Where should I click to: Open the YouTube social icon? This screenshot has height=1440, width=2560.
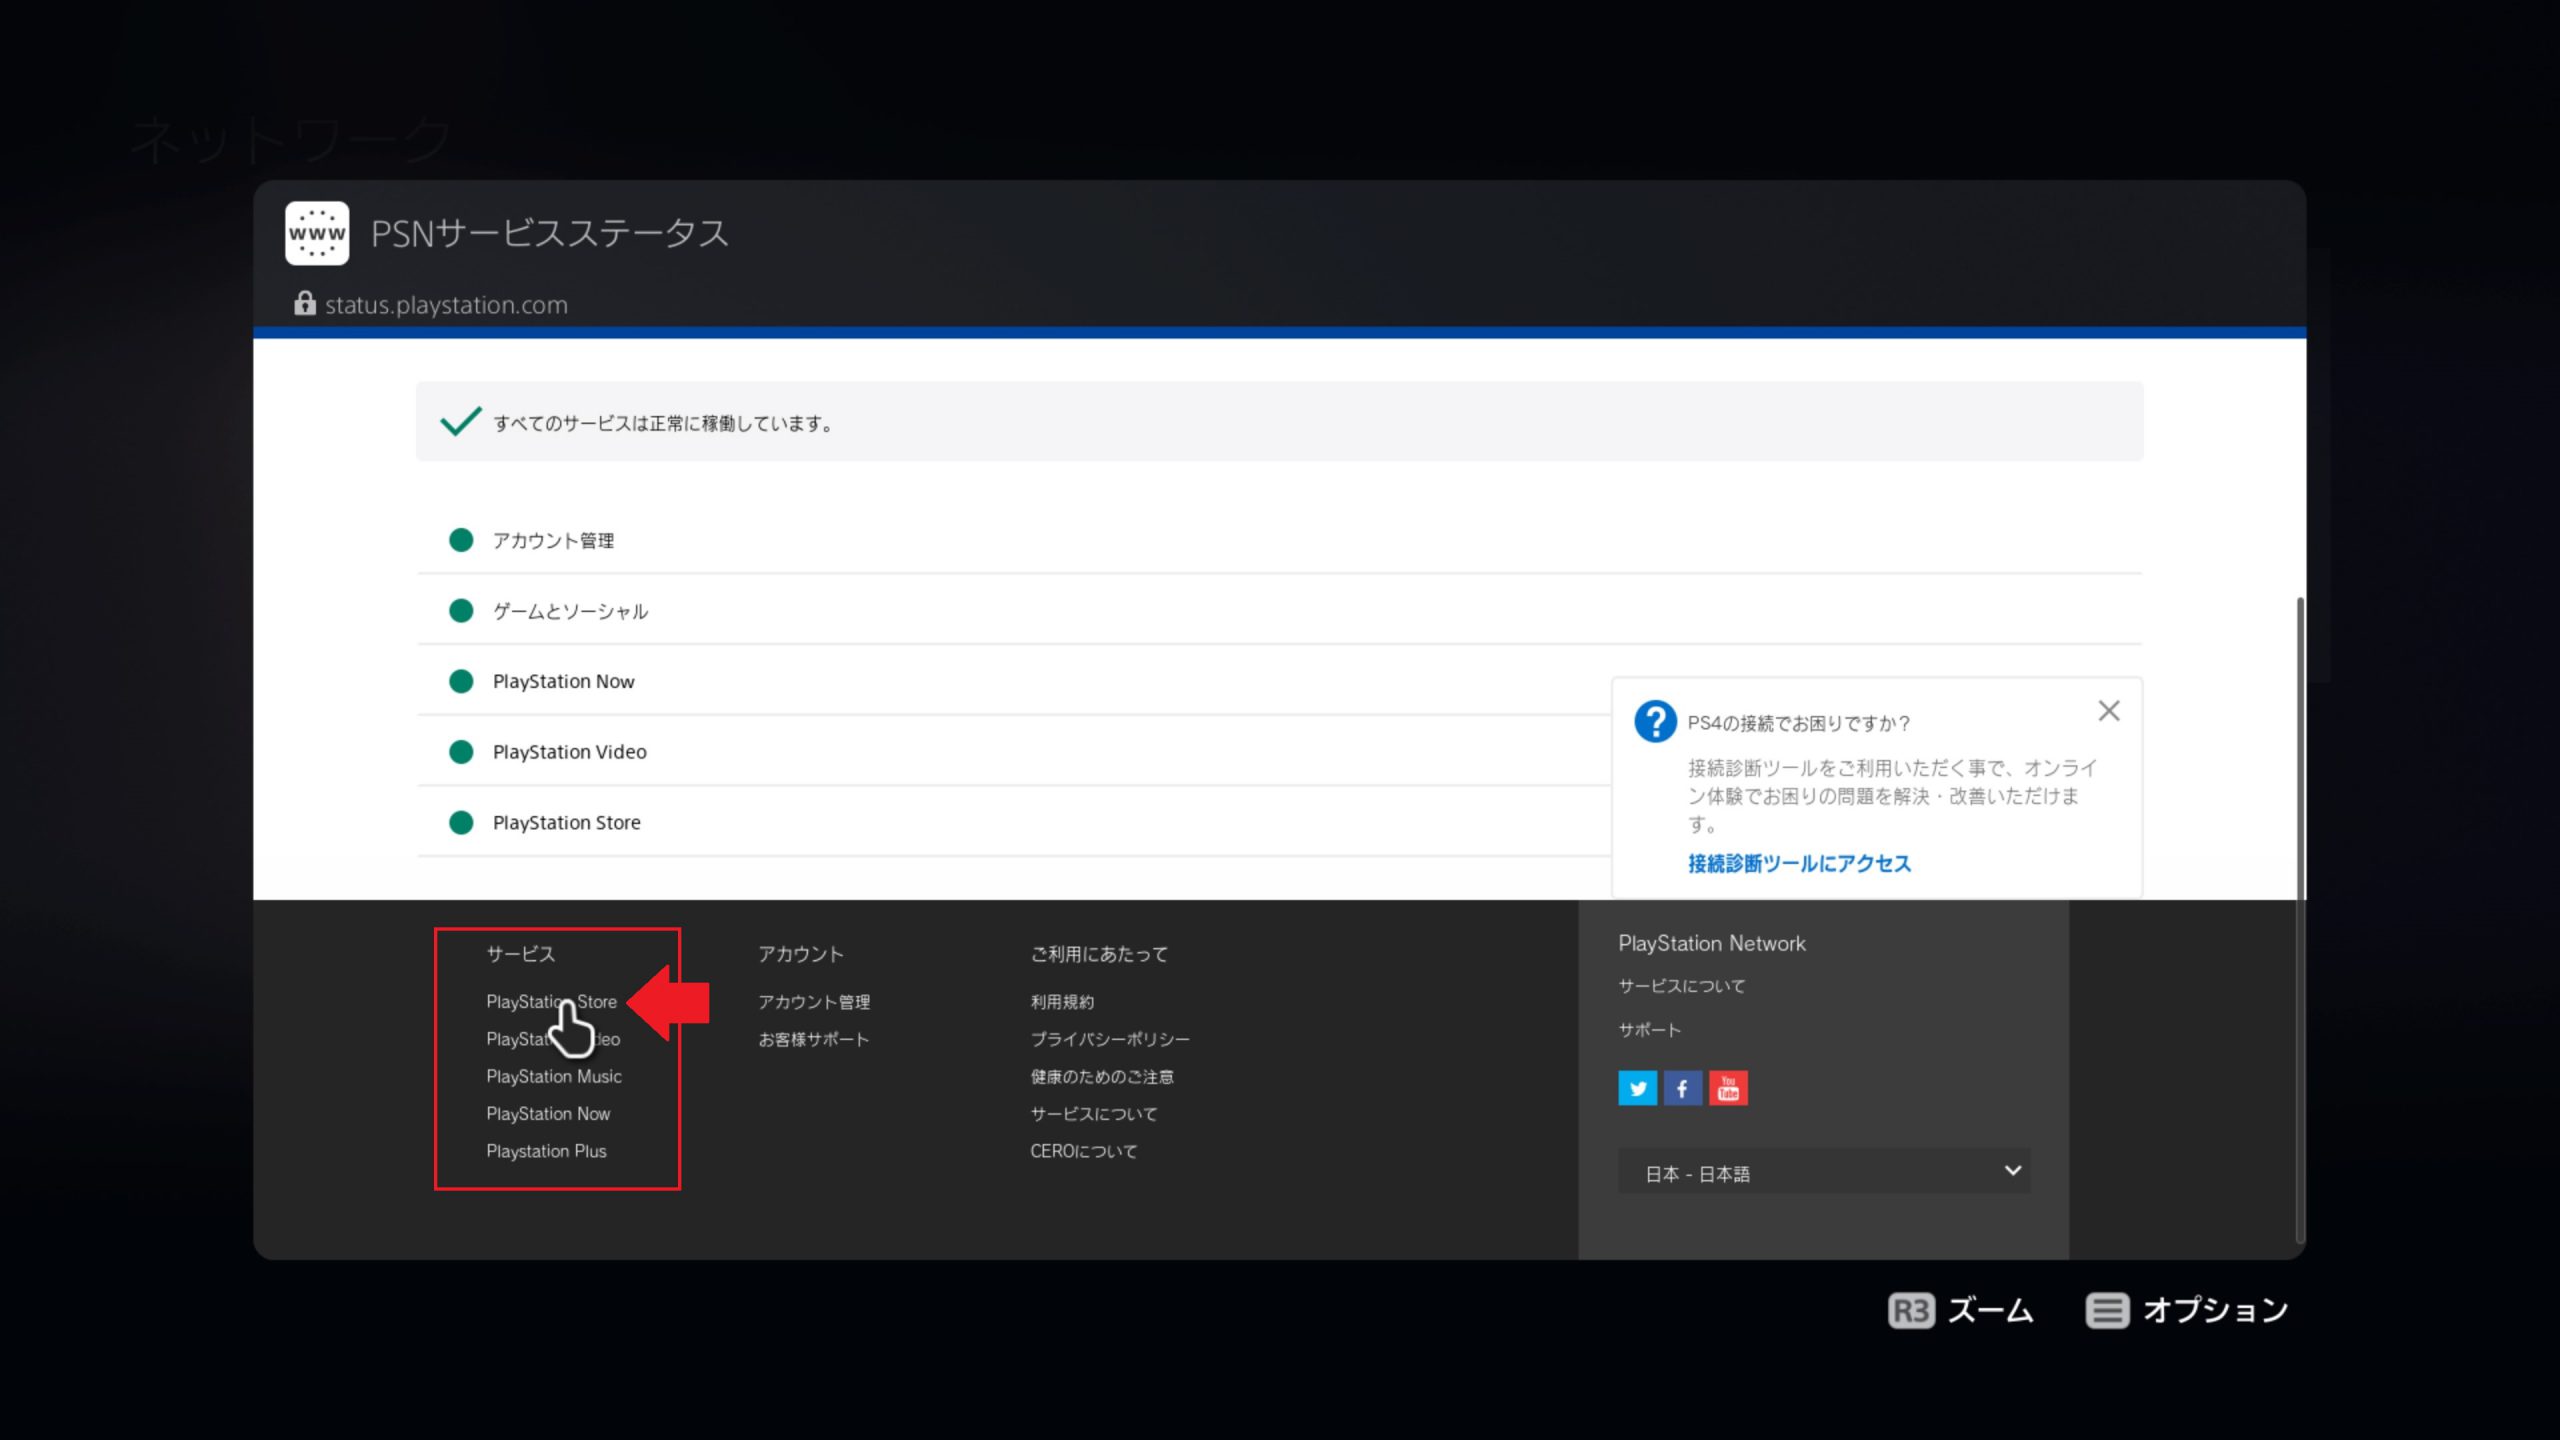[x=1729, y=1088]
